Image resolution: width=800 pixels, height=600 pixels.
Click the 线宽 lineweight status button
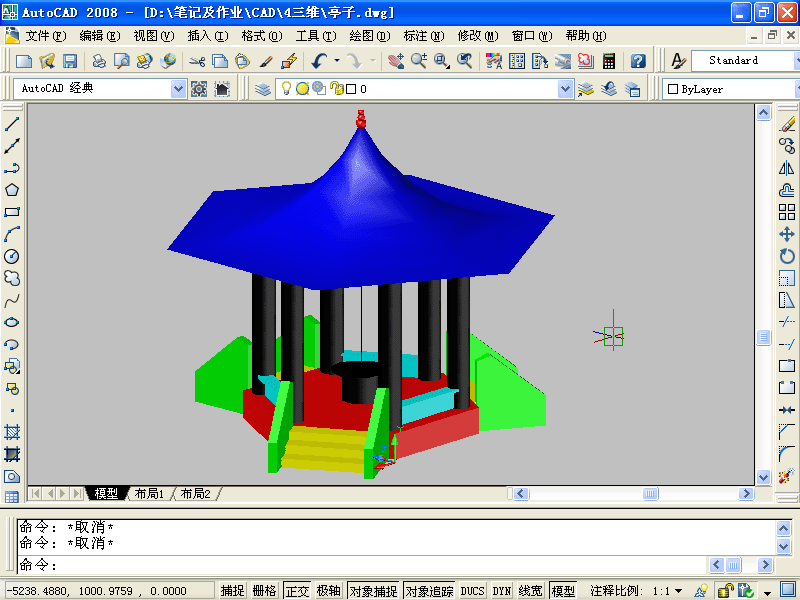[x=530, y=591]
